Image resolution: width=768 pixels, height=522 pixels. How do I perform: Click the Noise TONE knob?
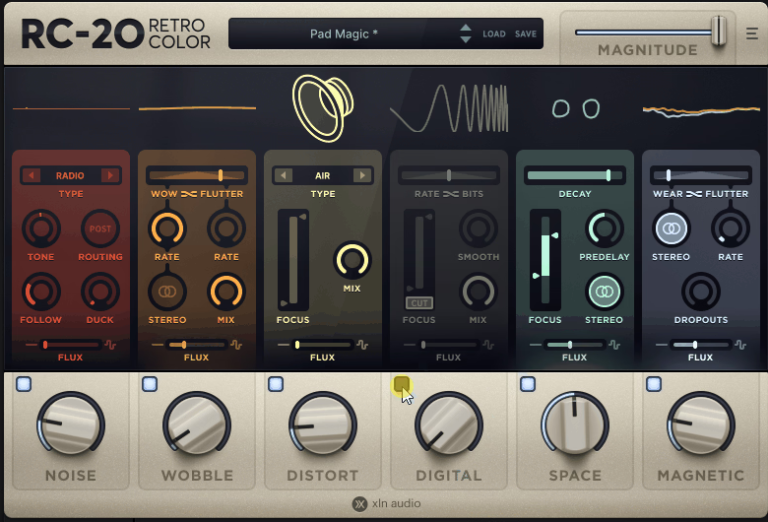tap(41, 229)
